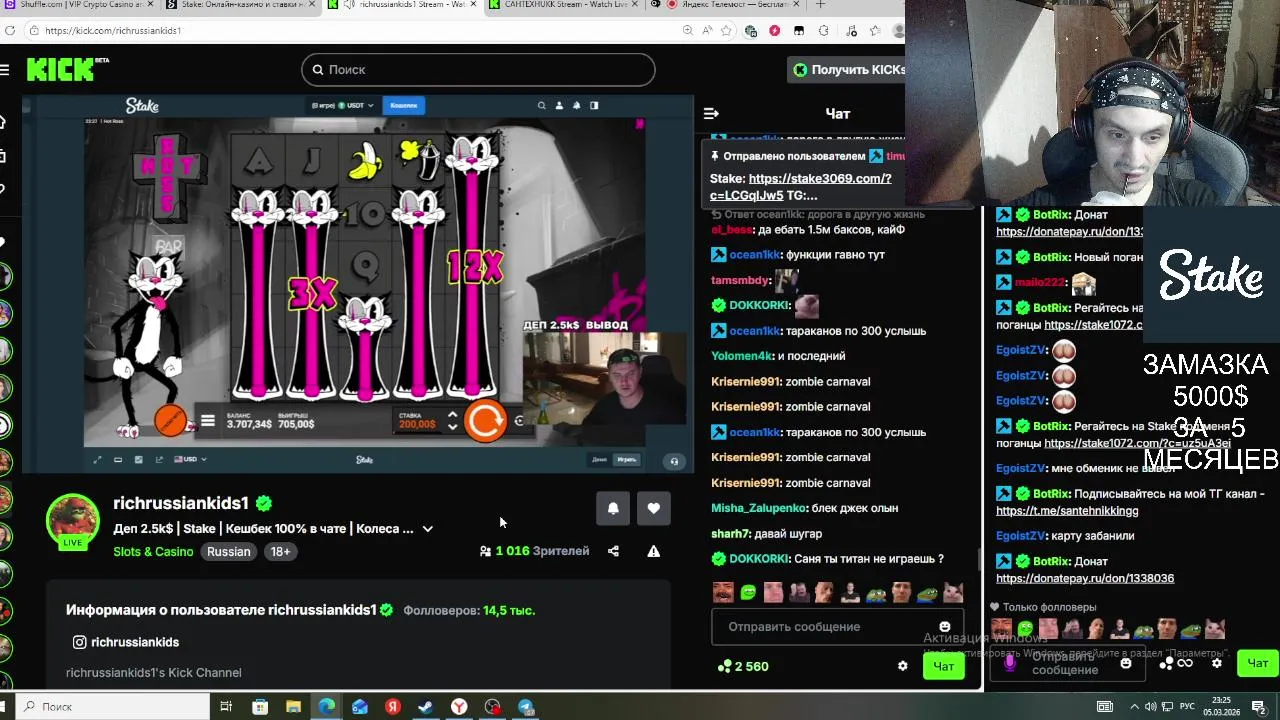Screen dimensions: 1280x720
Task: Click Чат button in second chat window
Action: (1258, 663)
